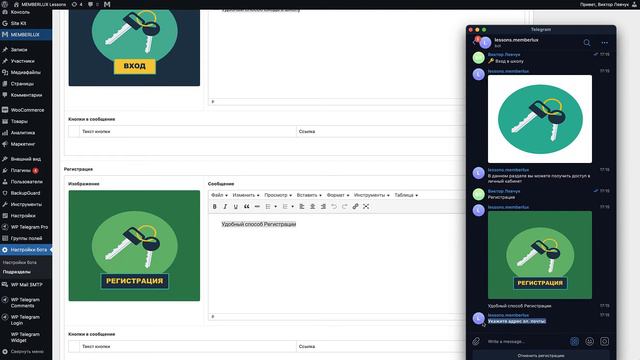Open Плагины in sidebar
Image resolution: width=640 pixels, height=360 pixels.
26,170
